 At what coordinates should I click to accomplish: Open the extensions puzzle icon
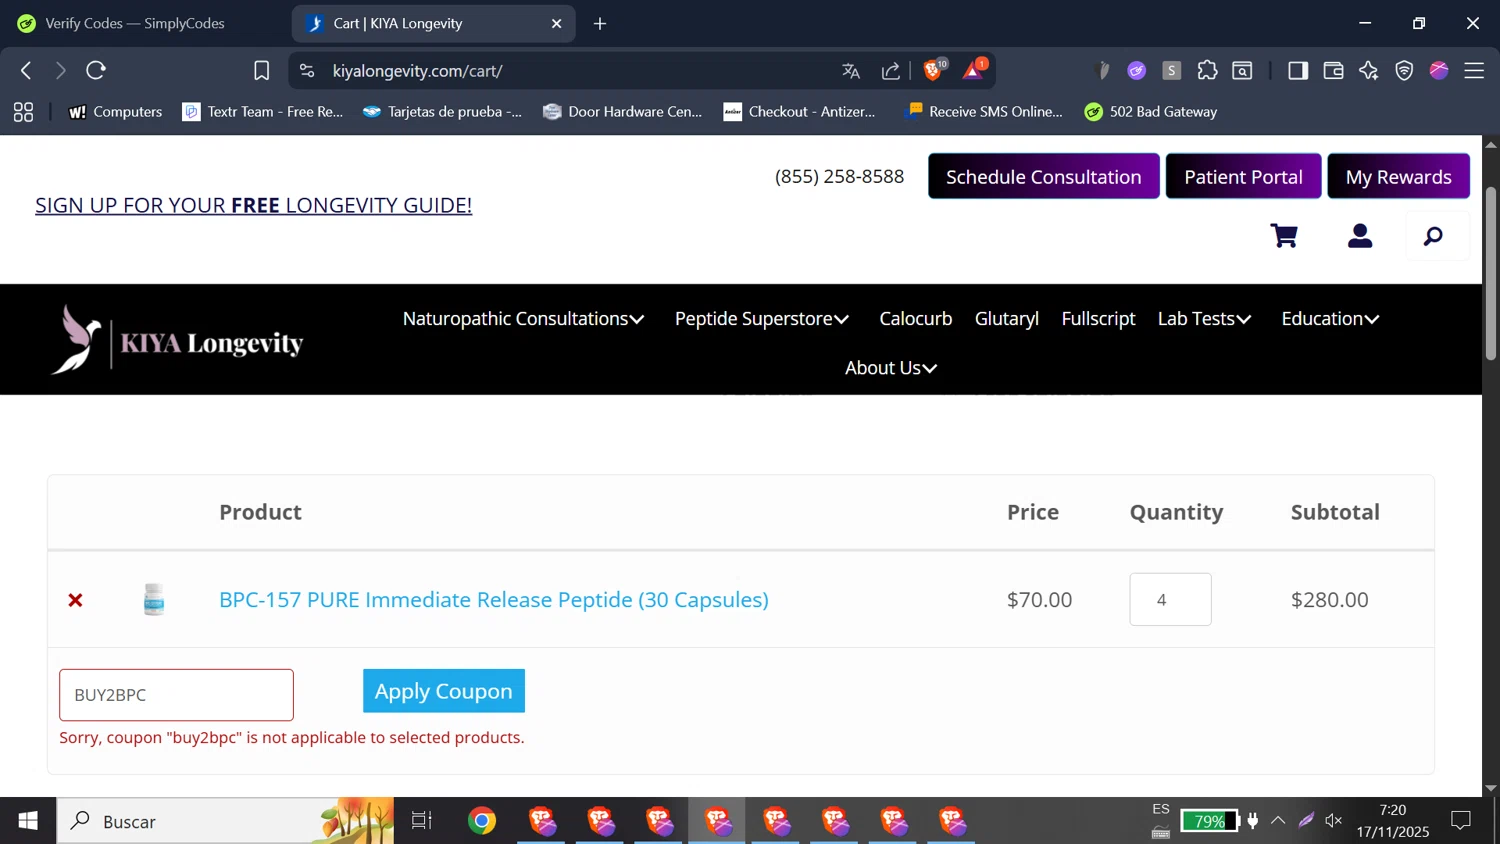[x=1207, y=70]
